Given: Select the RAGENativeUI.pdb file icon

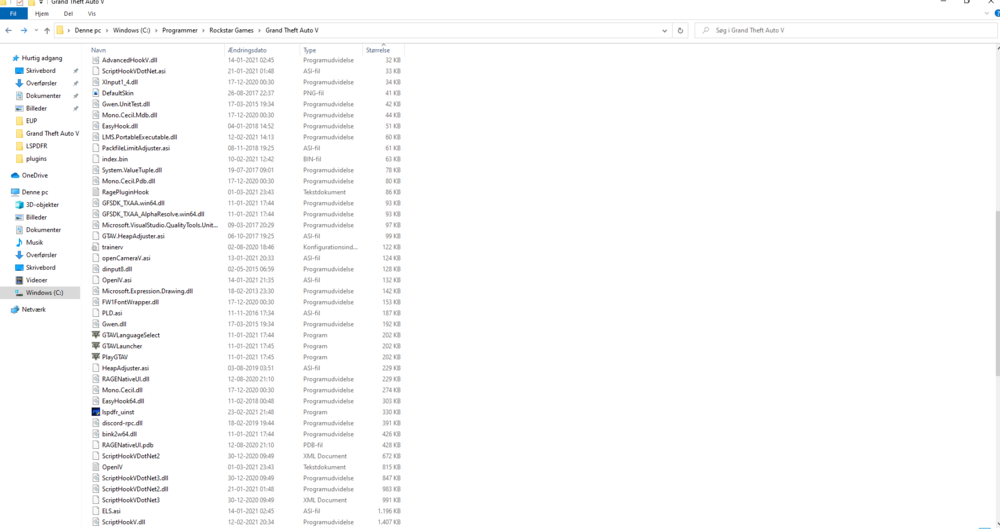Looking at the screenshot, I should click(96, 445).
